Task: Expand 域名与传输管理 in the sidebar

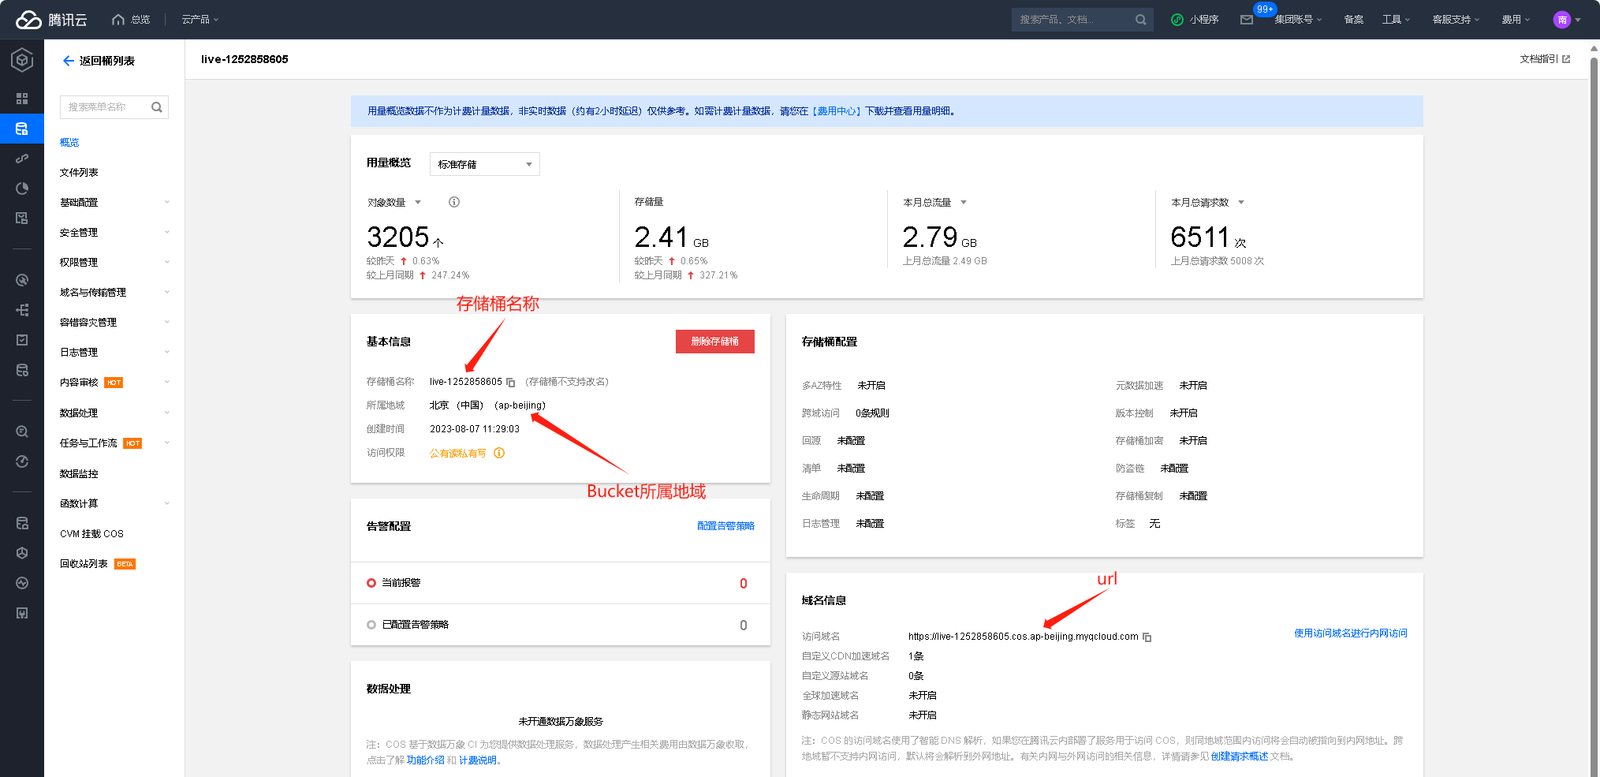Action: 114,293
